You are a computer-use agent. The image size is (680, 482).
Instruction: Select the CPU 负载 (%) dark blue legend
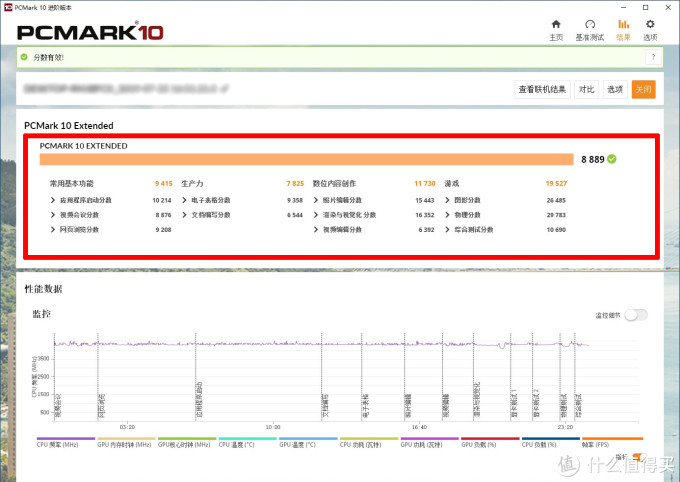[x=551, y=443]
